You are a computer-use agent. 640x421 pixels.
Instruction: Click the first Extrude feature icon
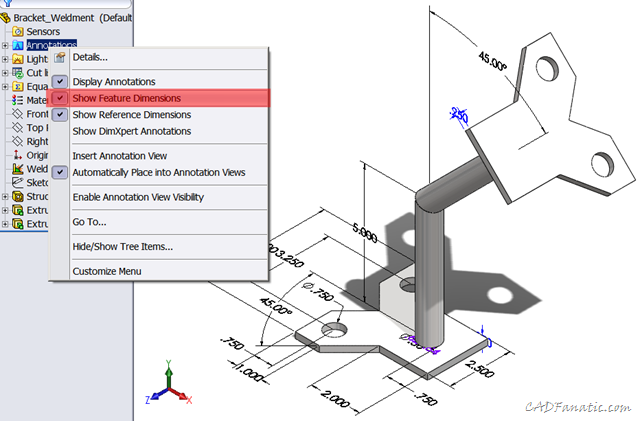[x=18, y=210]
